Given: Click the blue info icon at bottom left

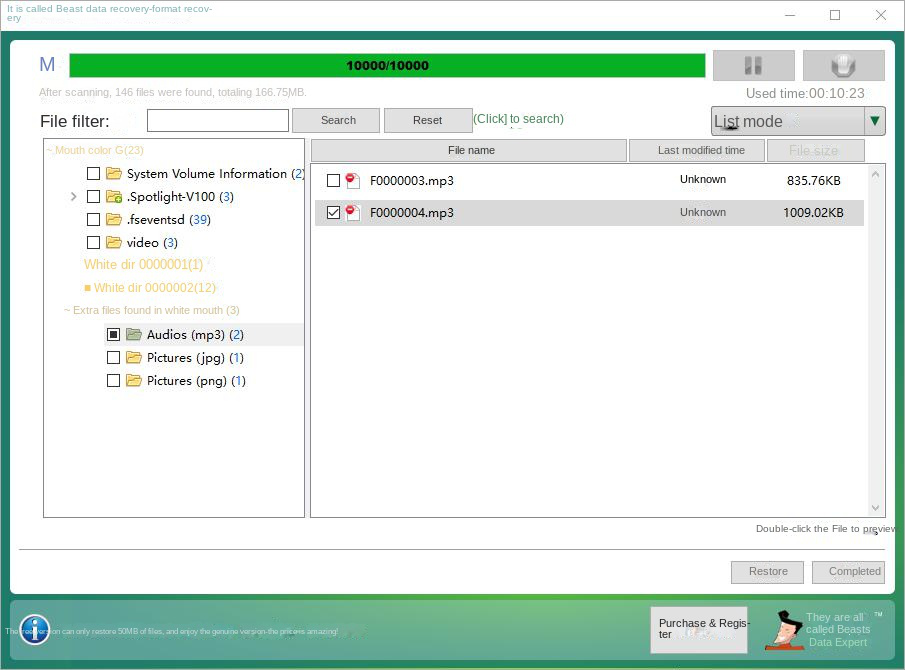Looking at the screenshot, I should coord(34,630).
